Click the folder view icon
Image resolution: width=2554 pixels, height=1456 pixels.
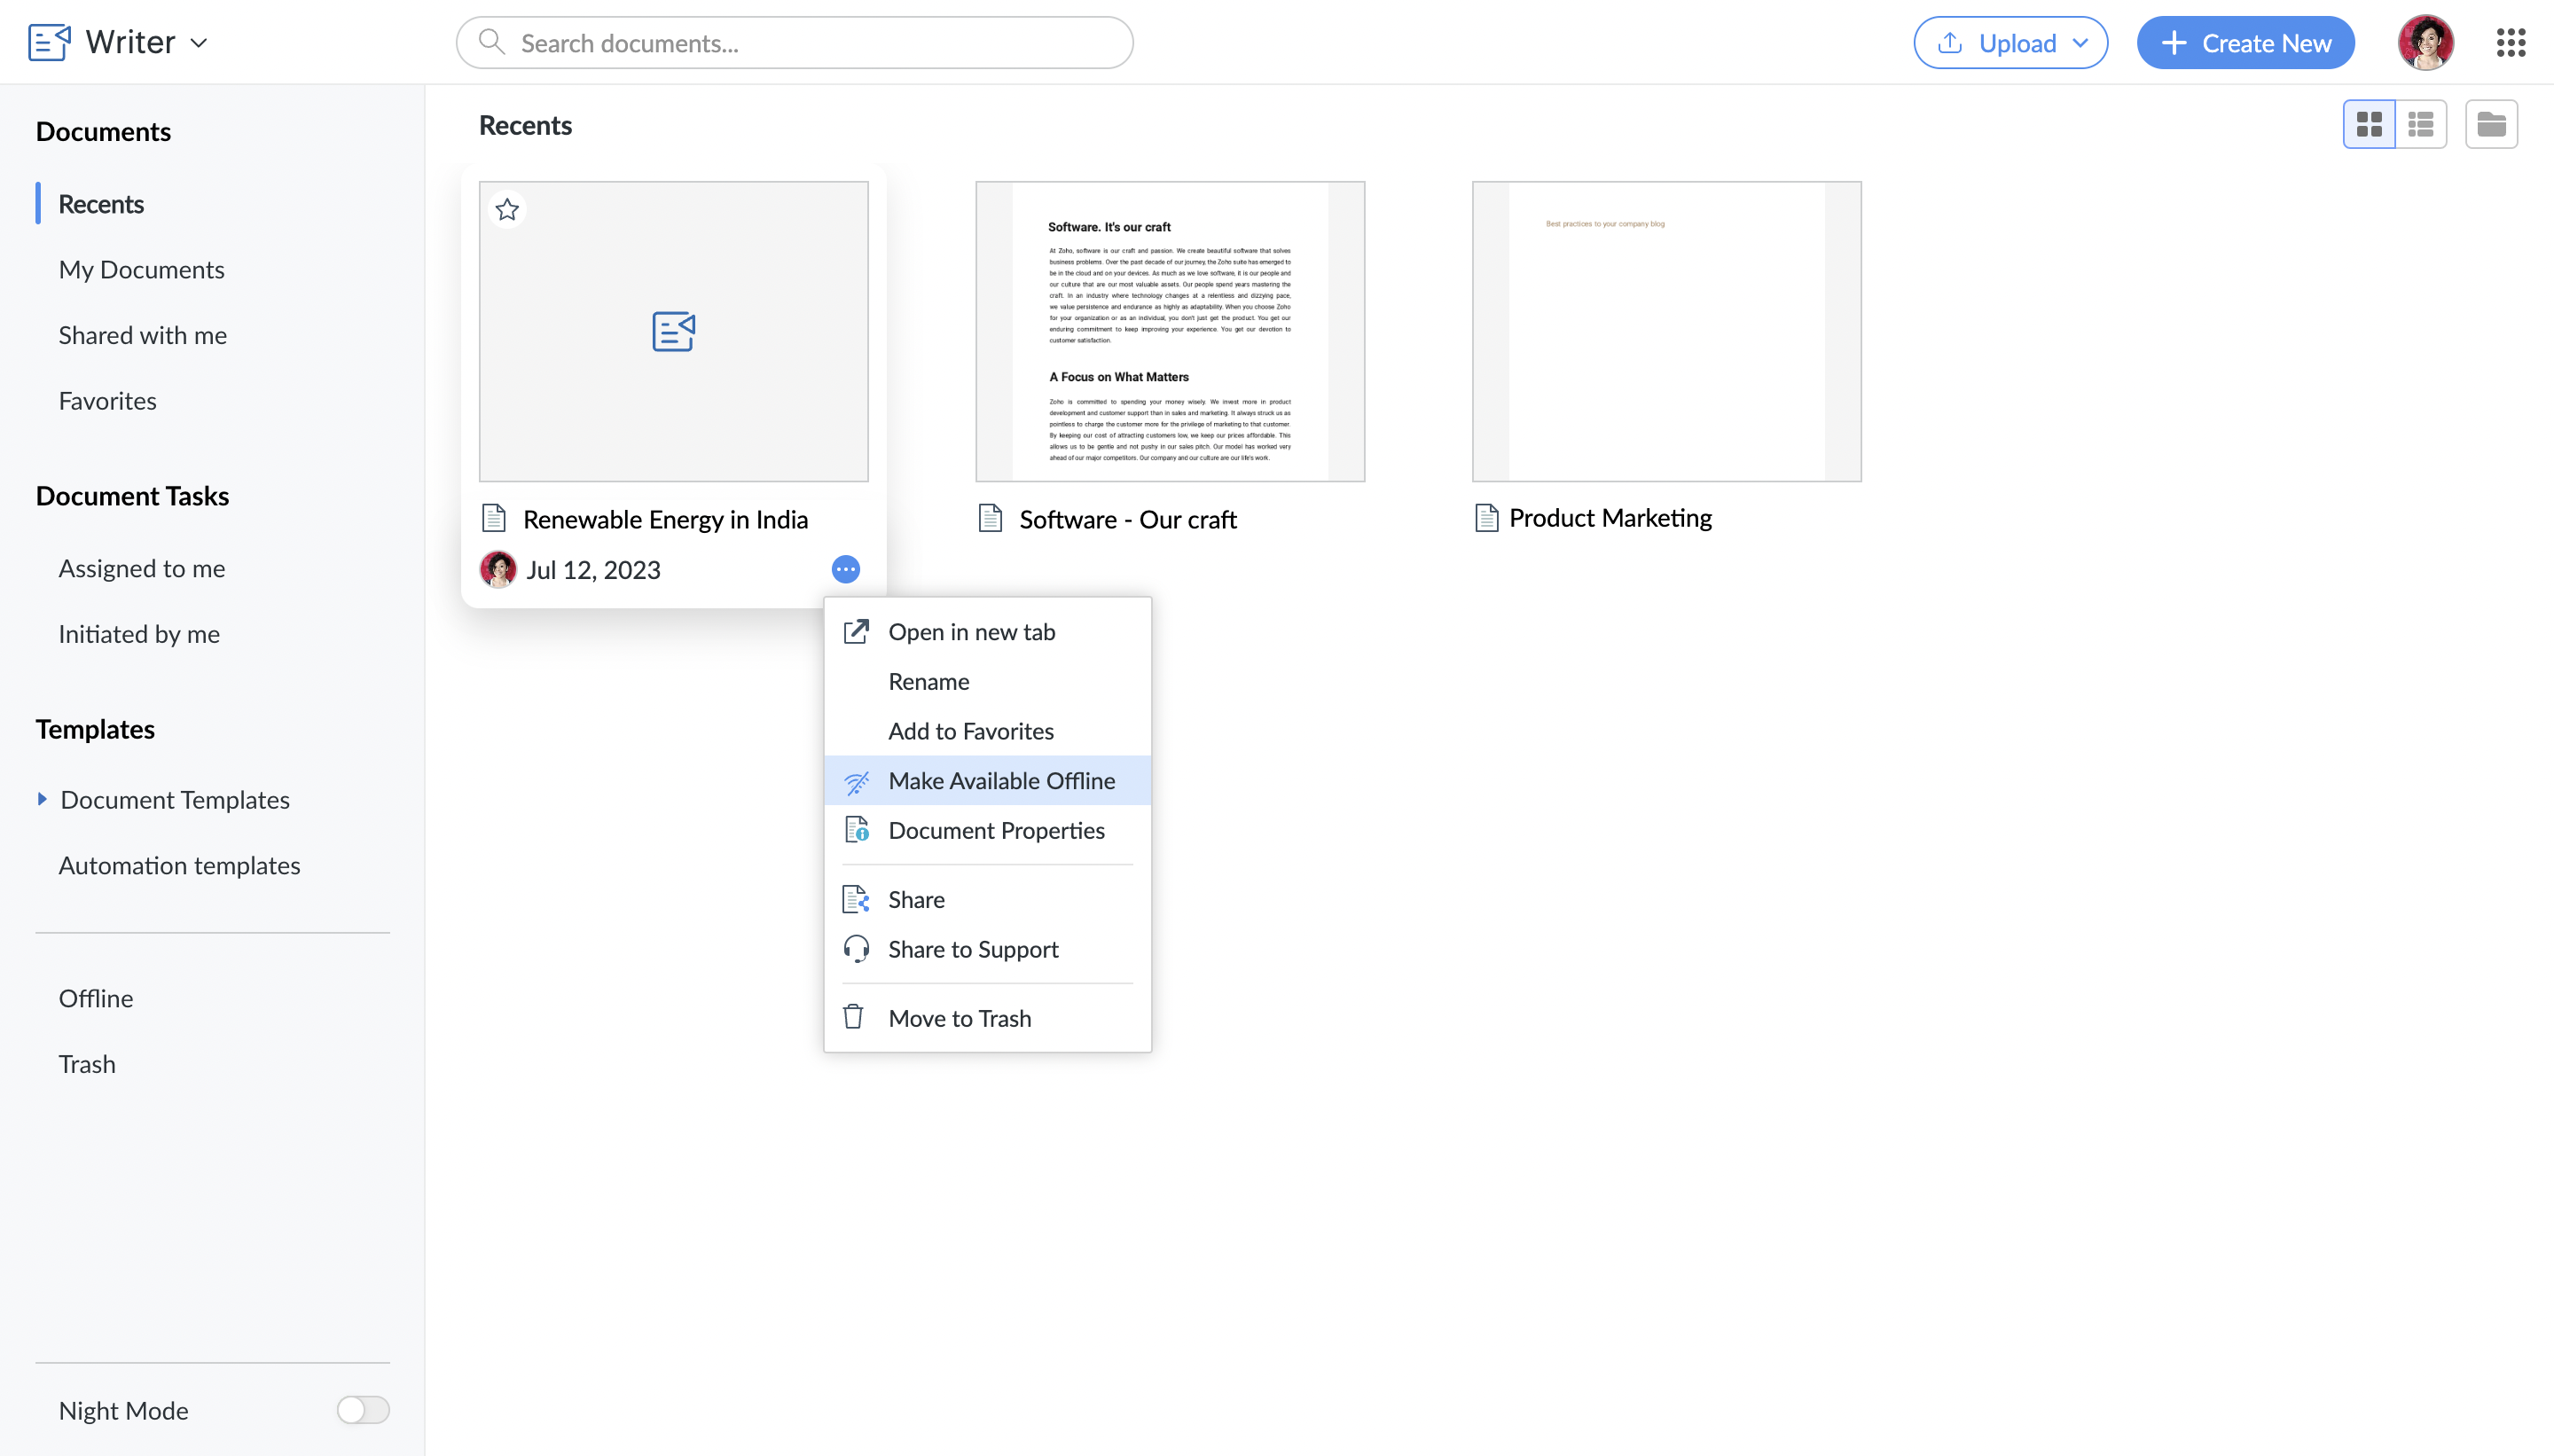point(2491,124)
